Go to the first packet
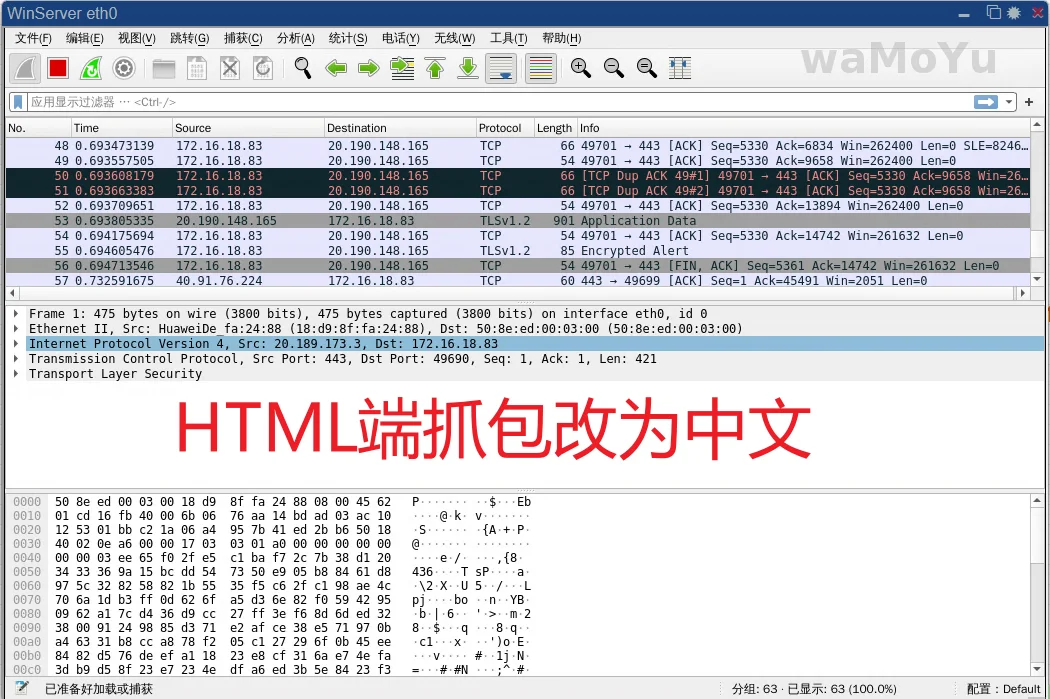 [x=434, y=68]
